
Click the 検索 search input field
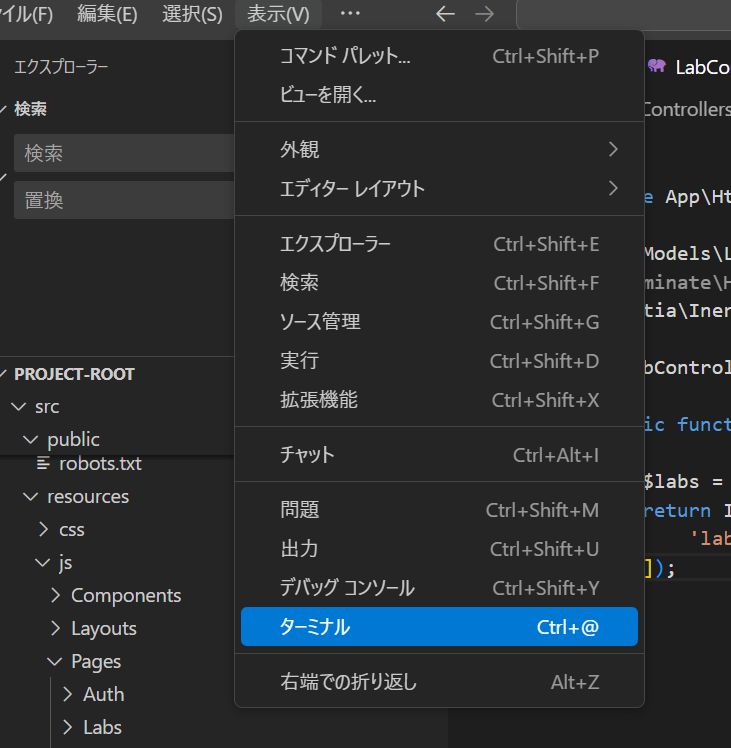pos(124,153)
